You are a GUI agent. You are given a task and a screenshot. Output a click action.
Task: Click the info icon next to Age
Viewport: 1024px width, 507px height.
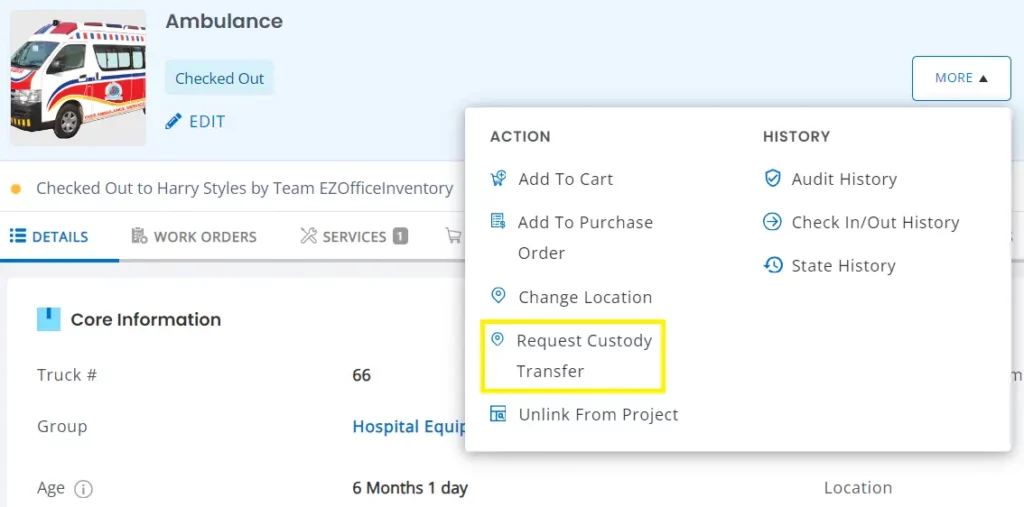84,489
